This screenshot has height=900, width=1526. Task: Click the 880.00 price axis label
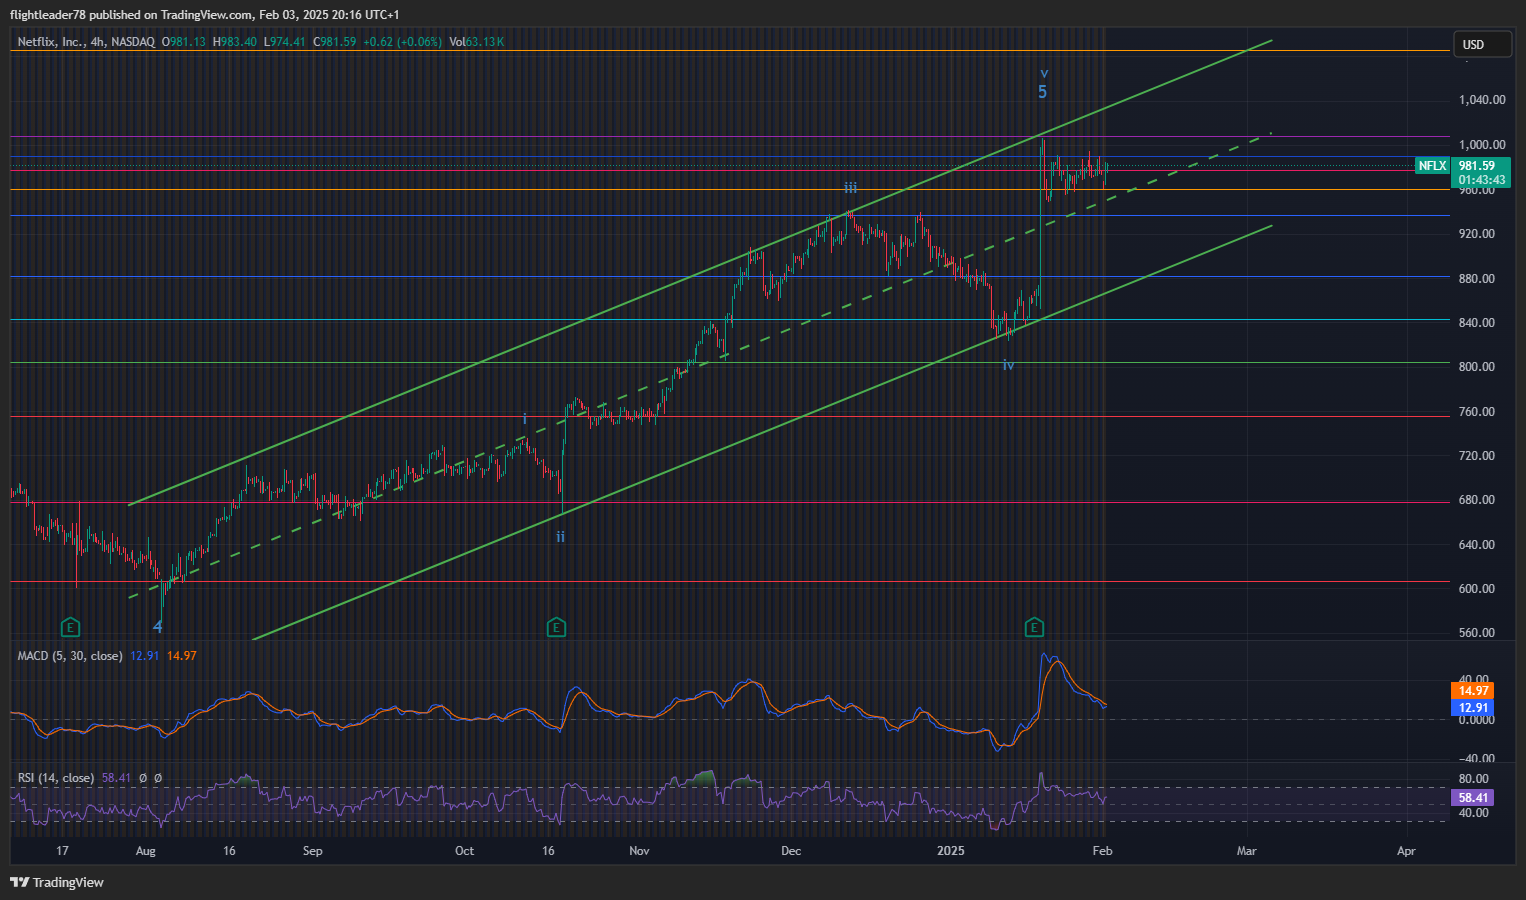tap(1477, 279)
